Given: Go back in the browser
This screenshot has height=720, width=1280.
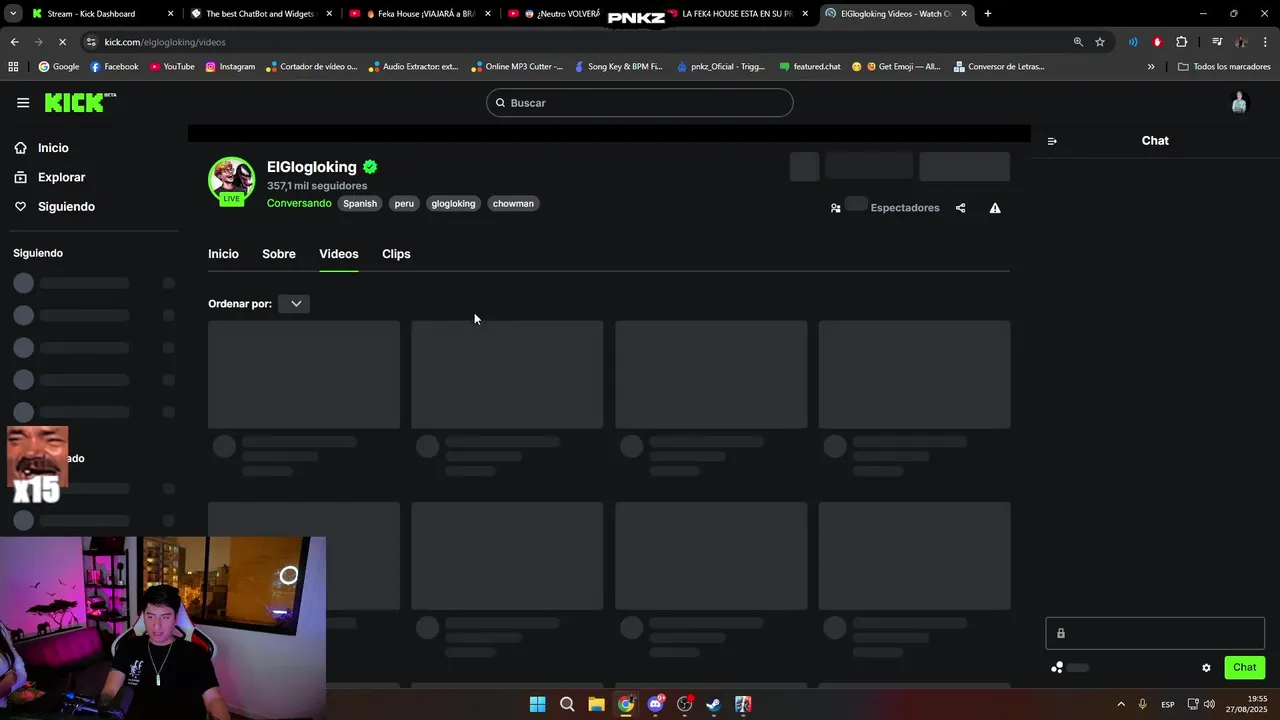Looking at the screenshot, I should (x=15, y=42).
